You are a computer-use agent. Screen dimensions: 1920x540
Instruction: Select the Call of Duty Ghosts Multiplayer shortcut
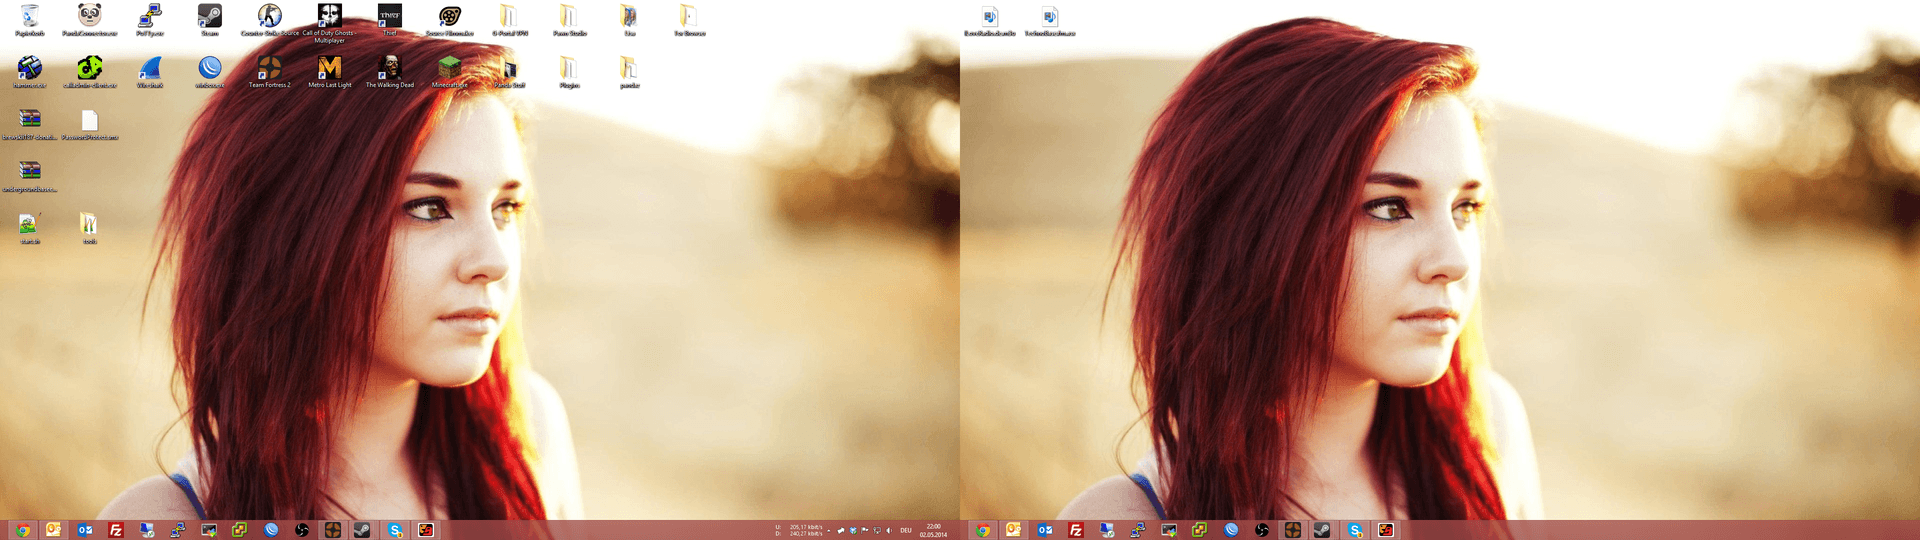click(x=329, y=17)
